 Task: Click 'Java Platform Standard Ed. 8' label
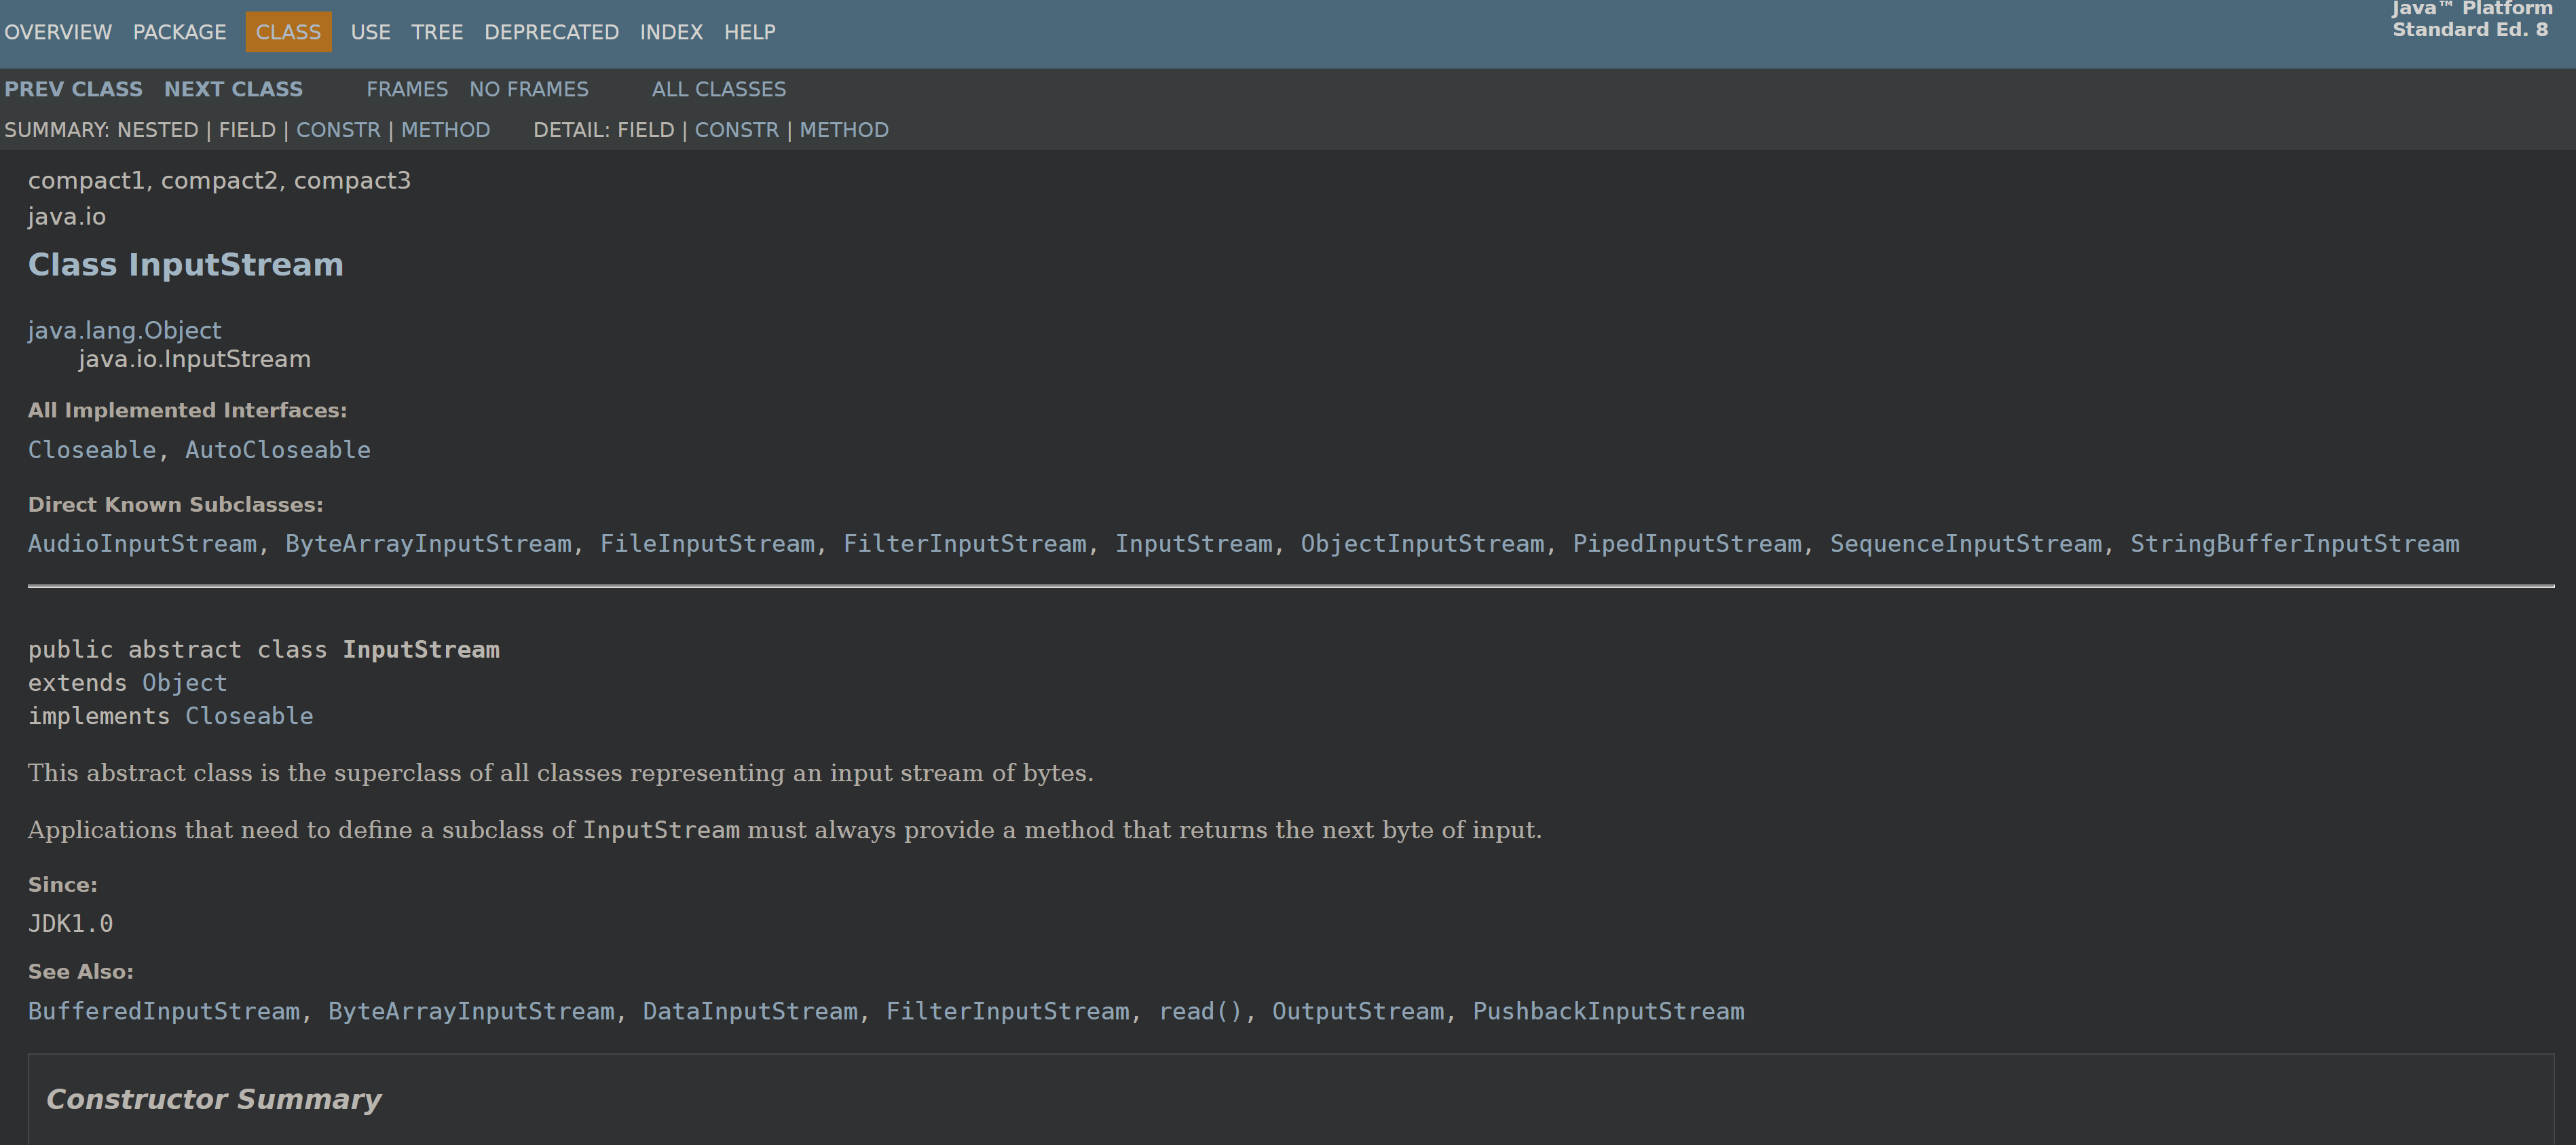coord(2471,19)
